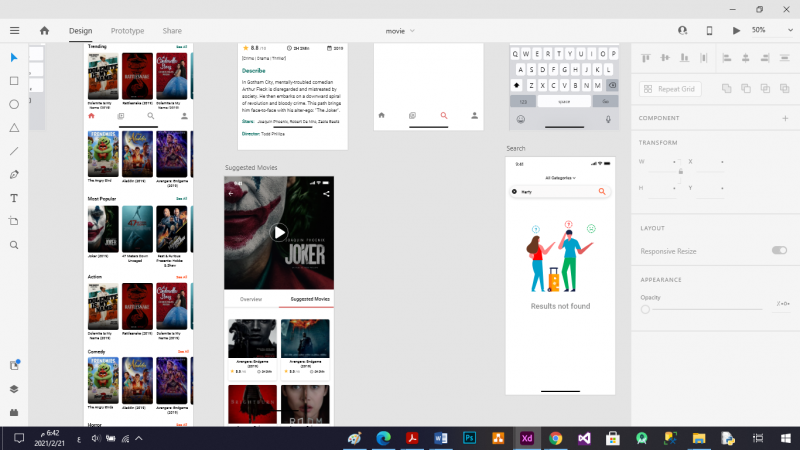Click the share icon on Joker artboard
The width and height of the screenshot is (800, 450).
pyautogui.click(x=326, y=194)
